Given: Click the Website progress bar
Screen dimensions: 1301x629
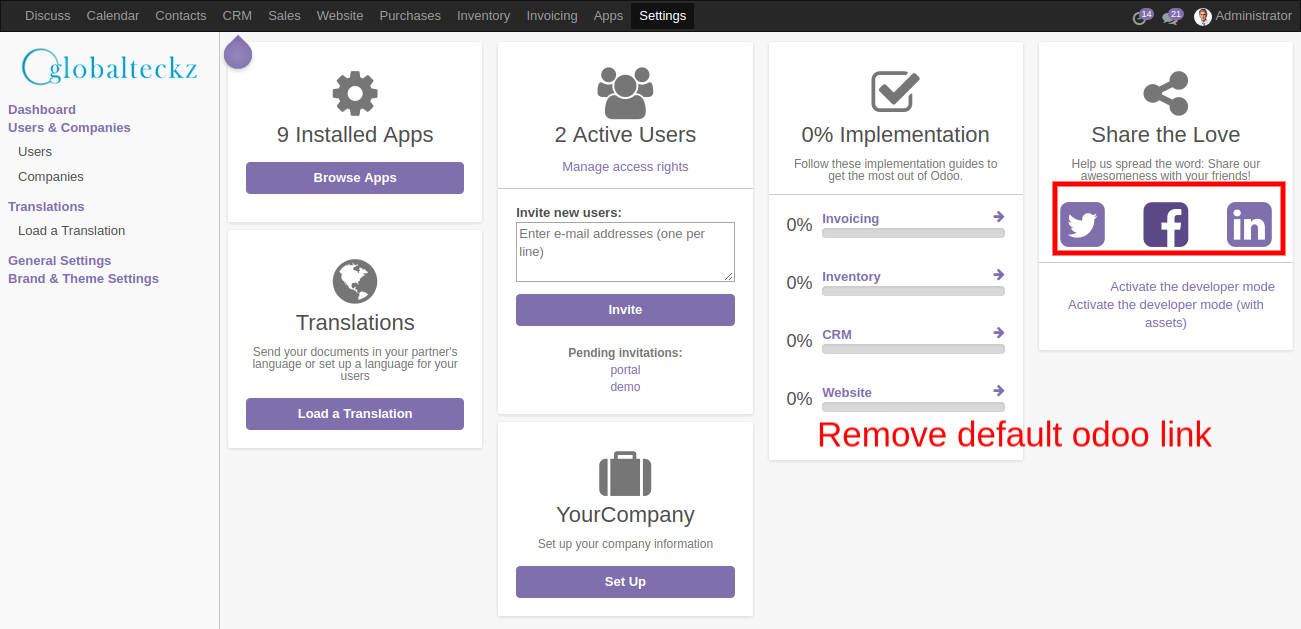Looking at the screenshot, I should pos(913,407).
